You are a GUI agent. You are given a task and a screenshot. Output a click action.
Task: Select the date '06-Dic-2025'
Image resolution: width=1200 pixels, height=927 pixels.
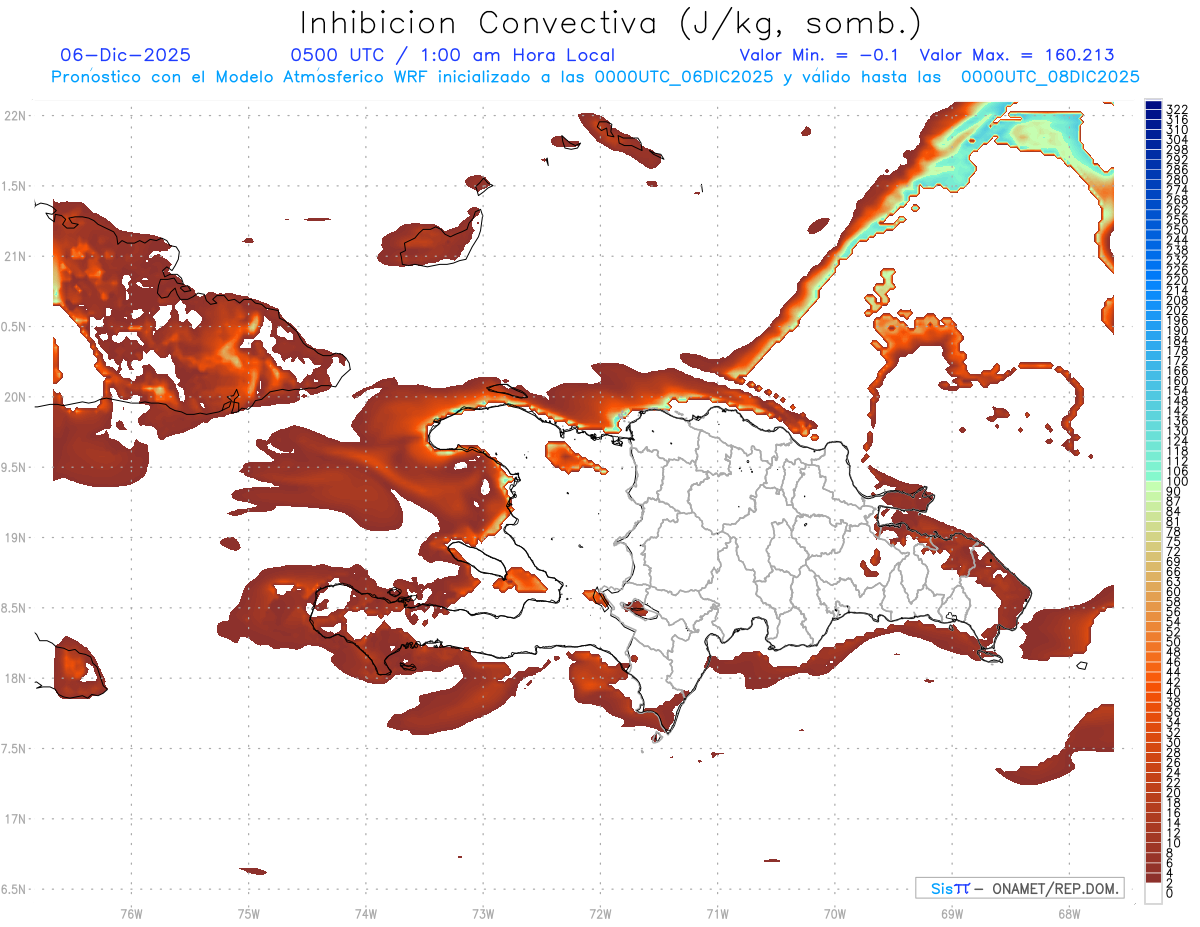pos(125,56)
